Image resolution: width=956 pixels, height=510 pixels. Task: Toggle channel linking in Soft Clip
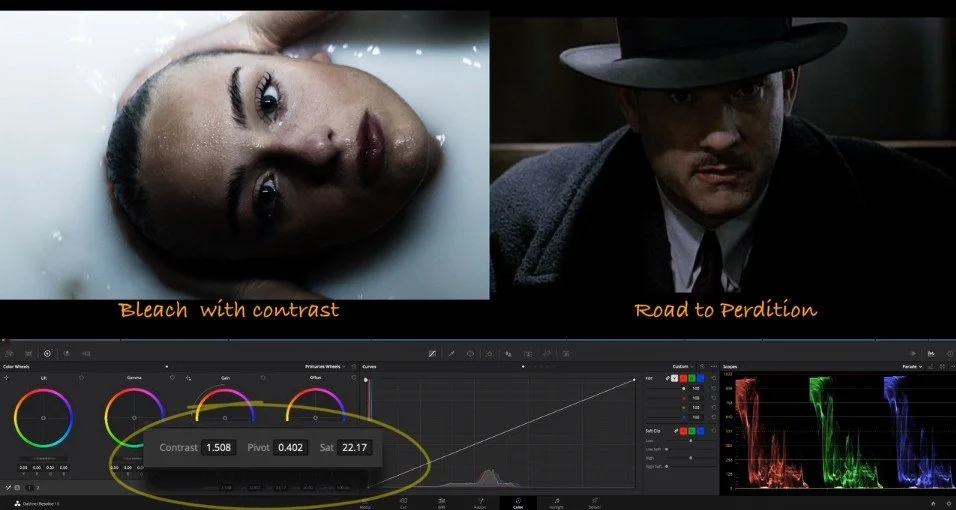coord(676,431)
